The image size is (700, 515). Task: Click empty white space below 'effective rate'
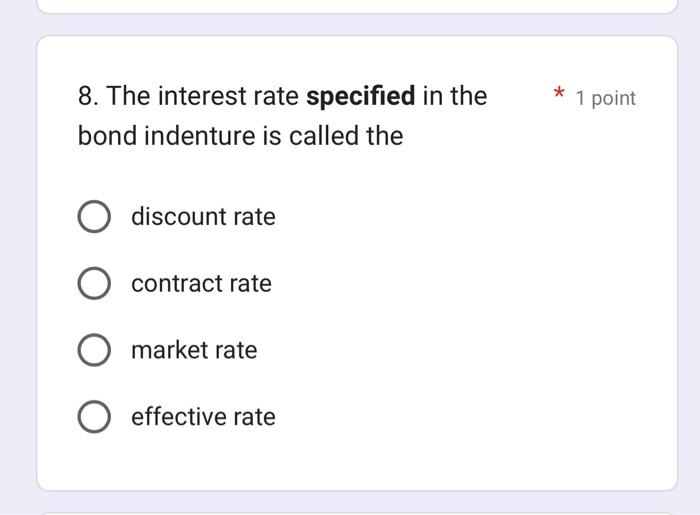coord(357,462)
